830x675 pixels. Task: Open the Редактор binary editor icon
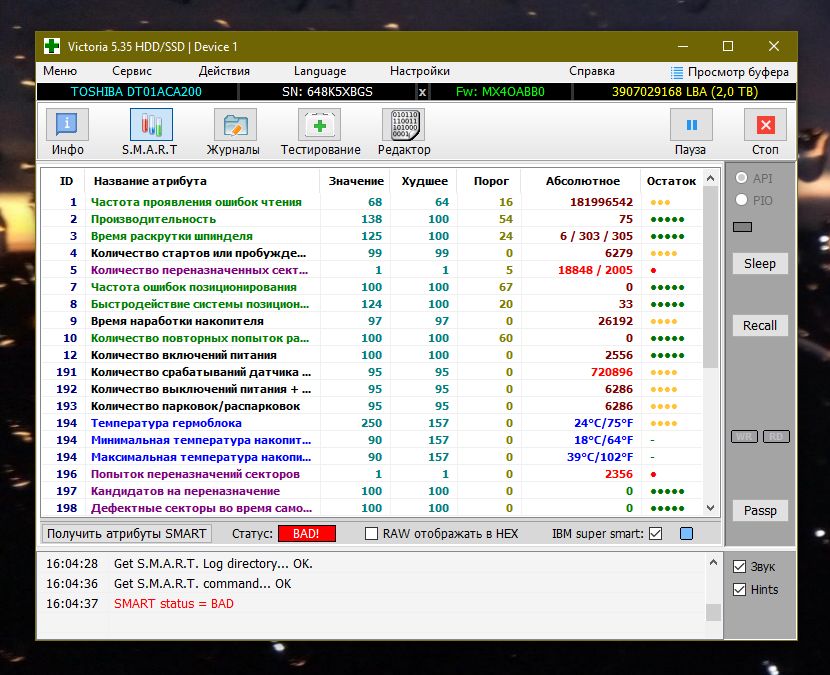tap(404, 125)
